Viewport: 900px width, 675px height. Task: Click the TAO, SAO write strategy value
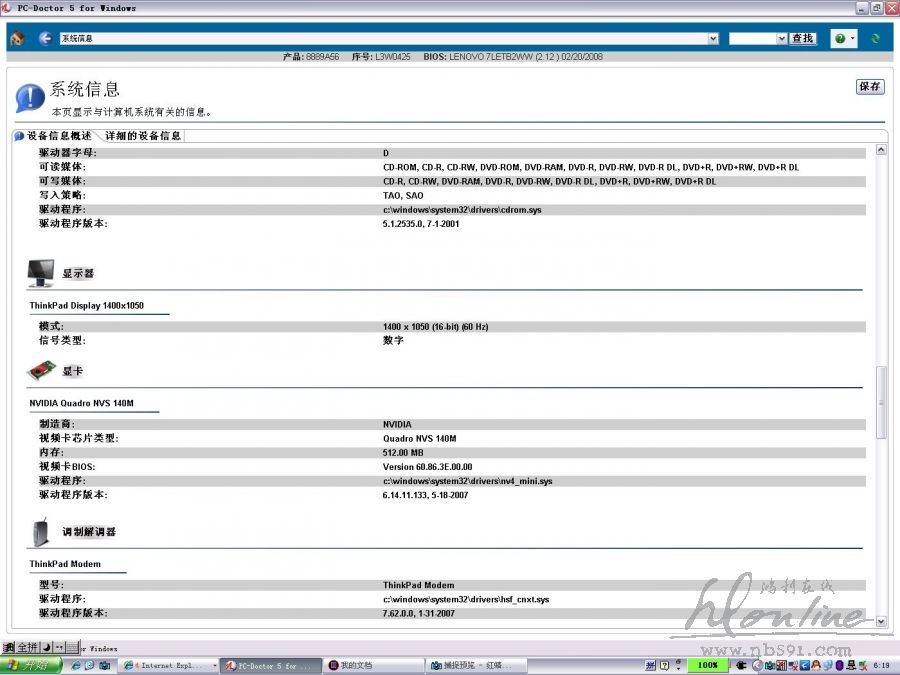point(403,196)
